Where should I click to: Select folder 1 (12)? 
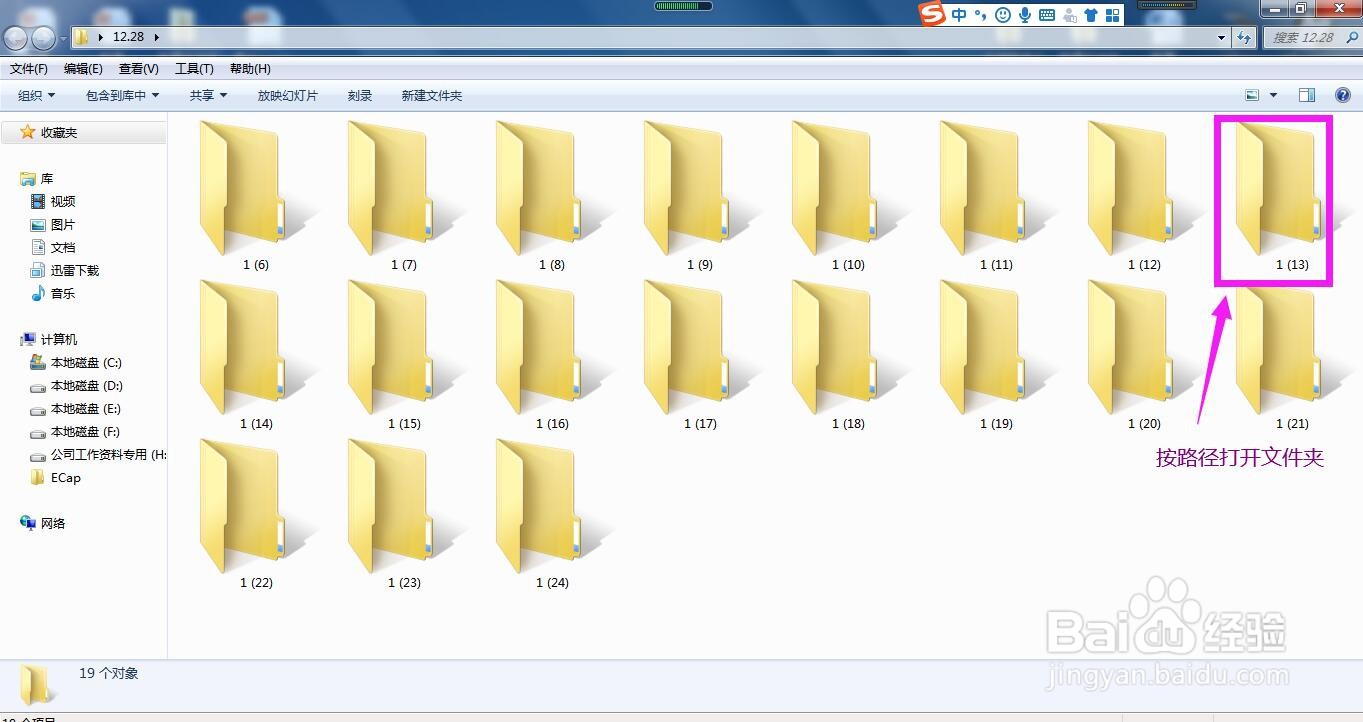[1144, 195]
